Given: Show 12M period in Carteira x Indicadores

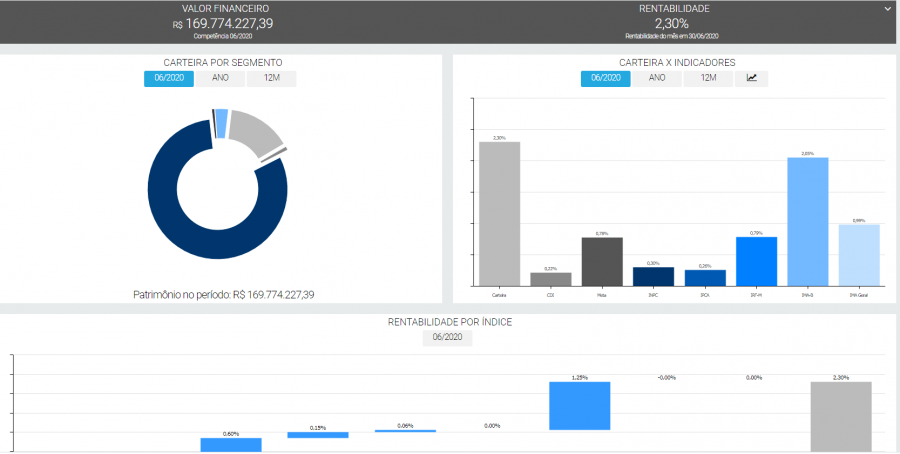Looking at the screenshot, I should (x=708, y=78).
